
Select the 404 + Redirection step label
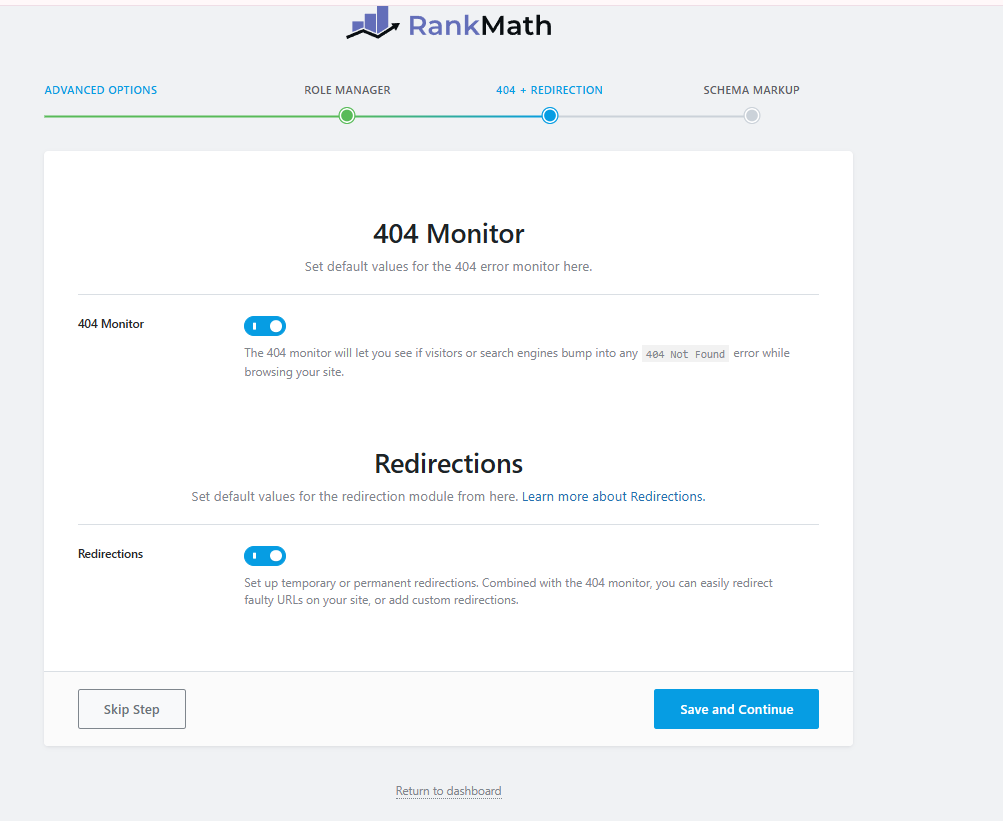coord(549,90)
